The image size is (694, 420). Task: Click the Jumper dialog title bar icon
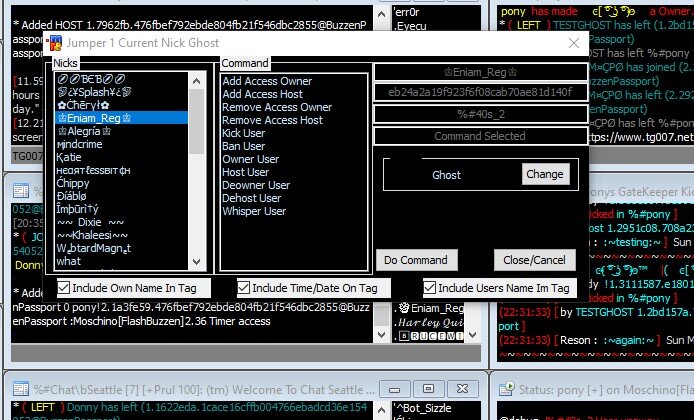point(58,44)
